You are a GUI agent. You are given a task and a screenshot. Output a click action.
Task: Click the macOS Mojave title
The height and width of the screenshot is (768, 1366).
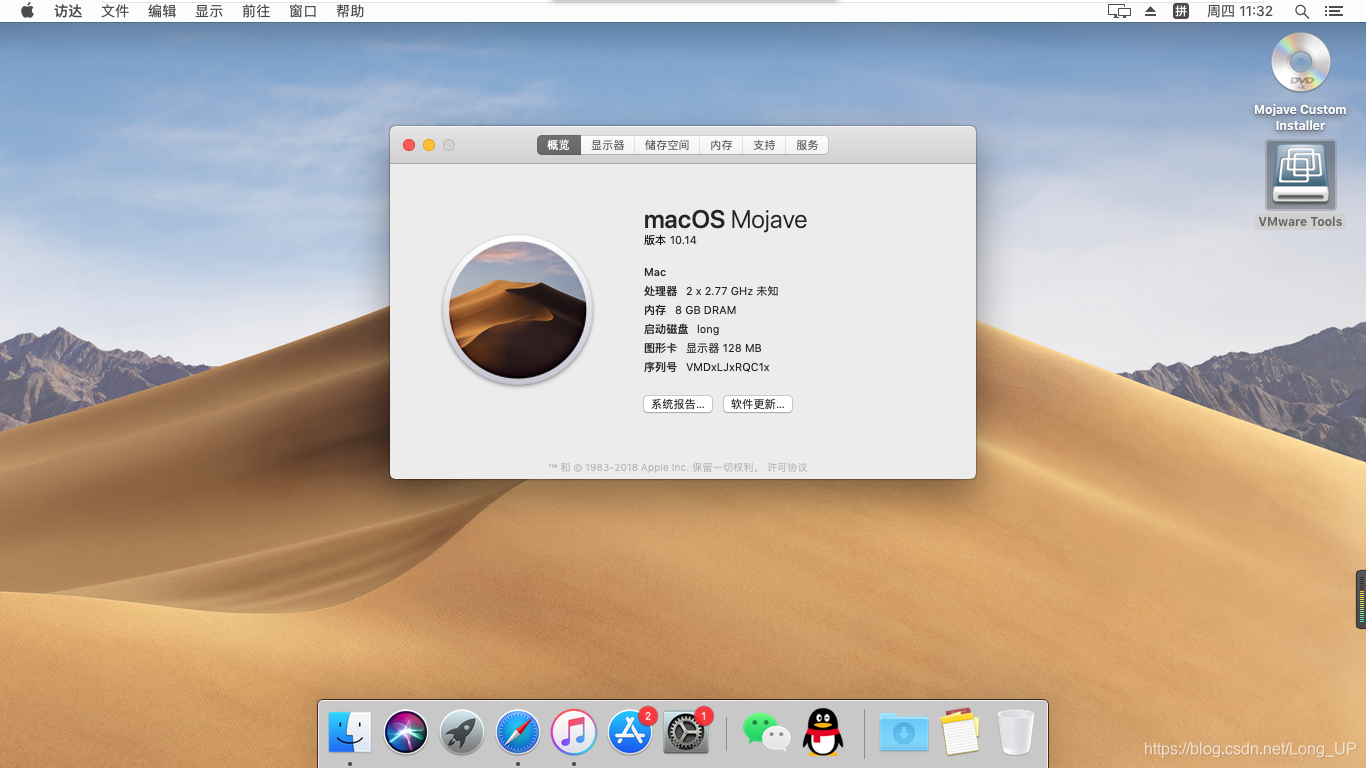[x=725, y=220]
